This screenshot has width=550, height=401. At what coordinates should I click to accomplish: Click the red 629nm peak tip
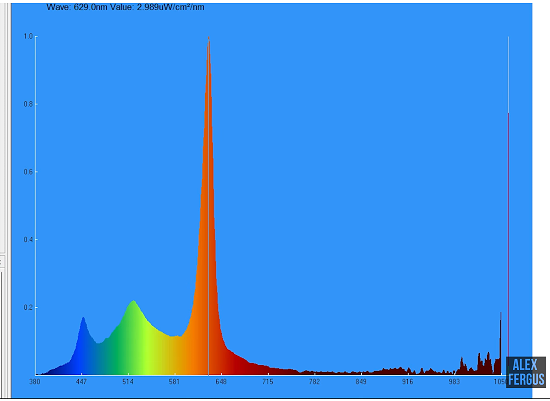coord(209,39)
